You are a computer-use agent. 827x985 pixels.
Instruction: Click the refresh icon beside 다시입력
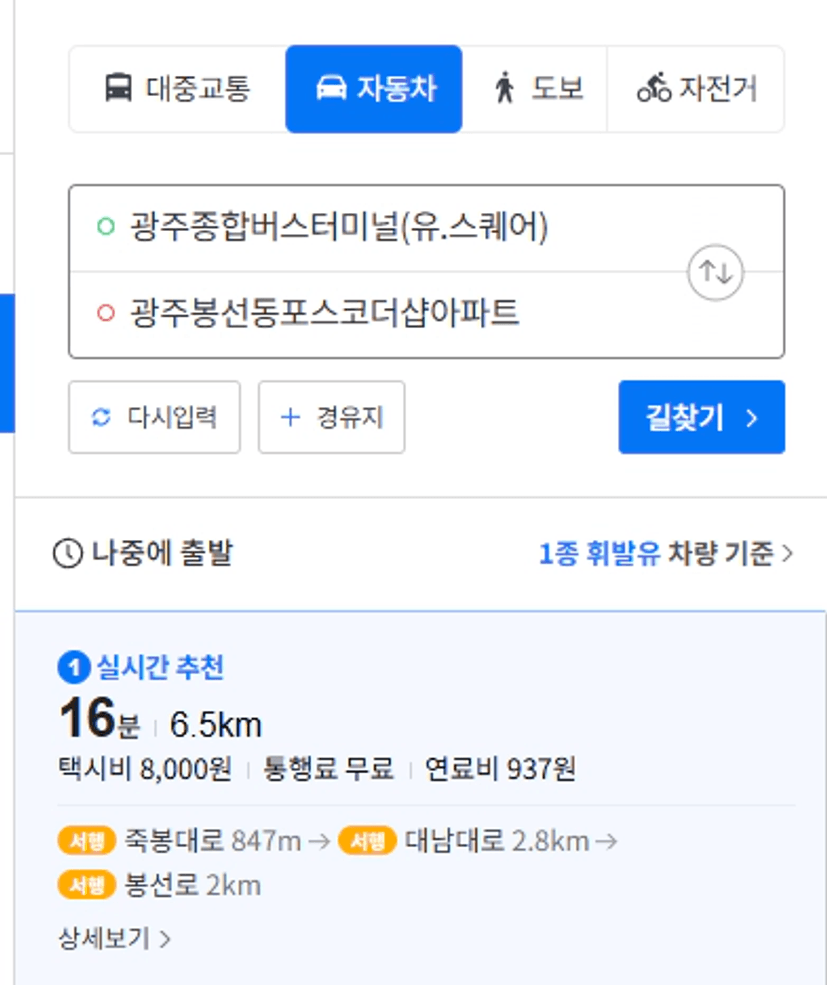coord(101,417)
